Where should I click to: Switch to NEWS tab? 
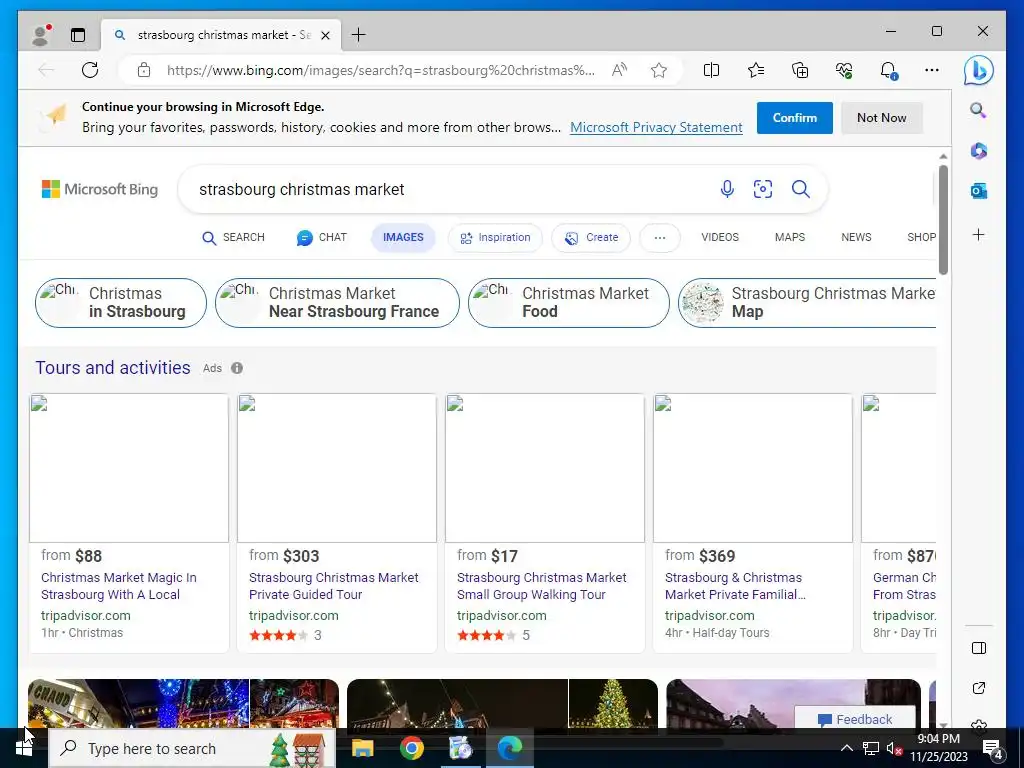[x=856, y=238]
